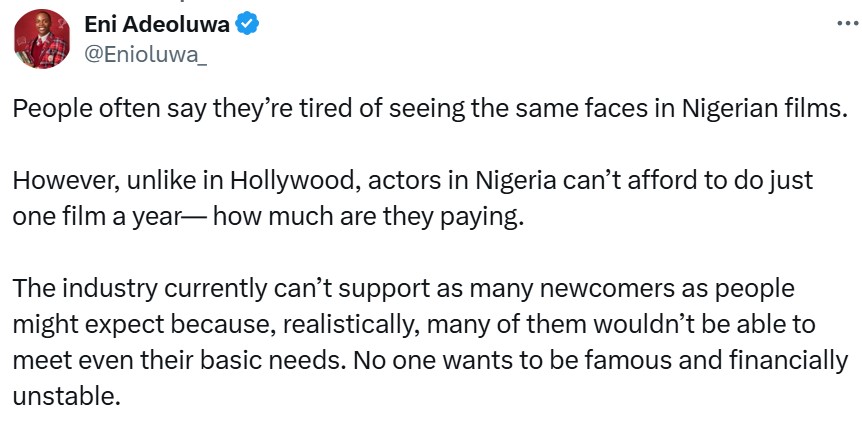Click the line starting "However, unlike in Hollywood"
Viewport: 862px width, 432px height.
pos(412,181)
